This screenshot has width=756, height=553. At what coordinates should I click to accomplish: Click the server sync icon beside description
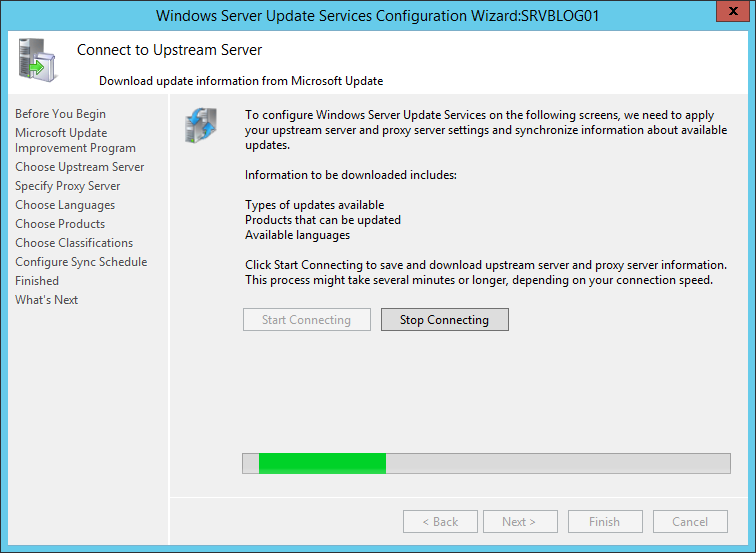coord(201,125)
